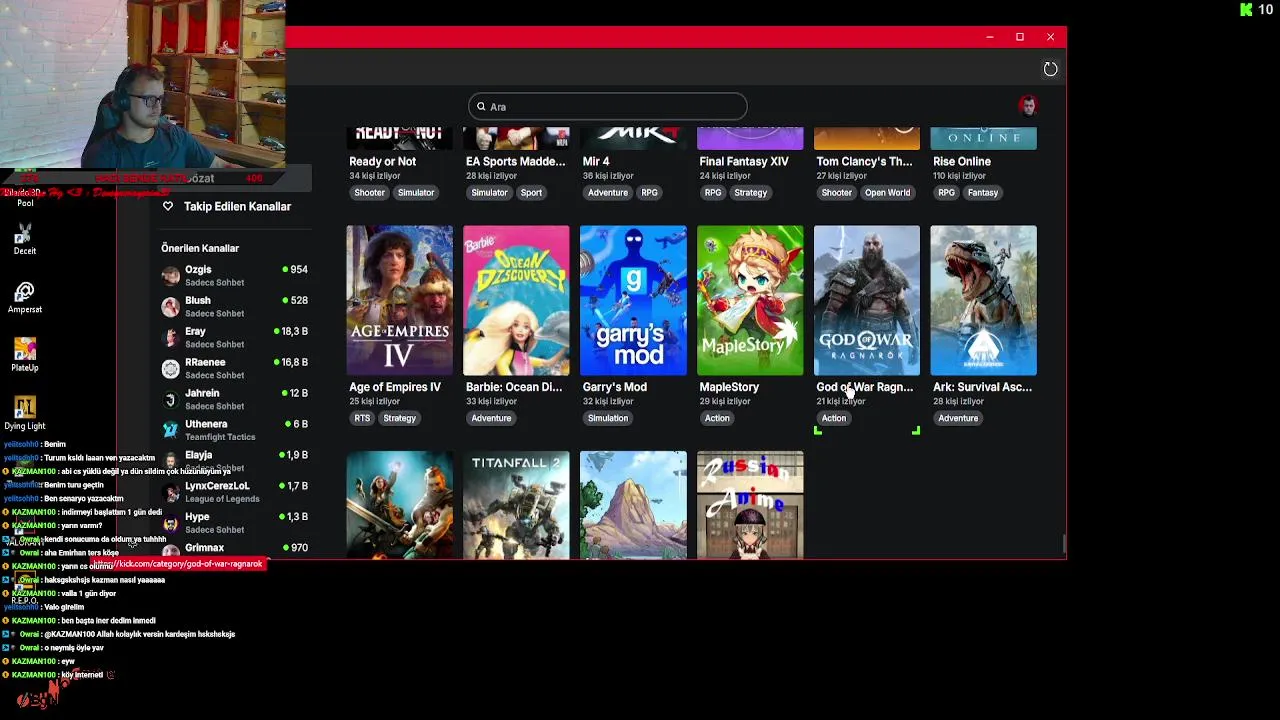Open the Jahrein channel avatar
Viewport: 1280px width, 720px height.
pos(170,399)
